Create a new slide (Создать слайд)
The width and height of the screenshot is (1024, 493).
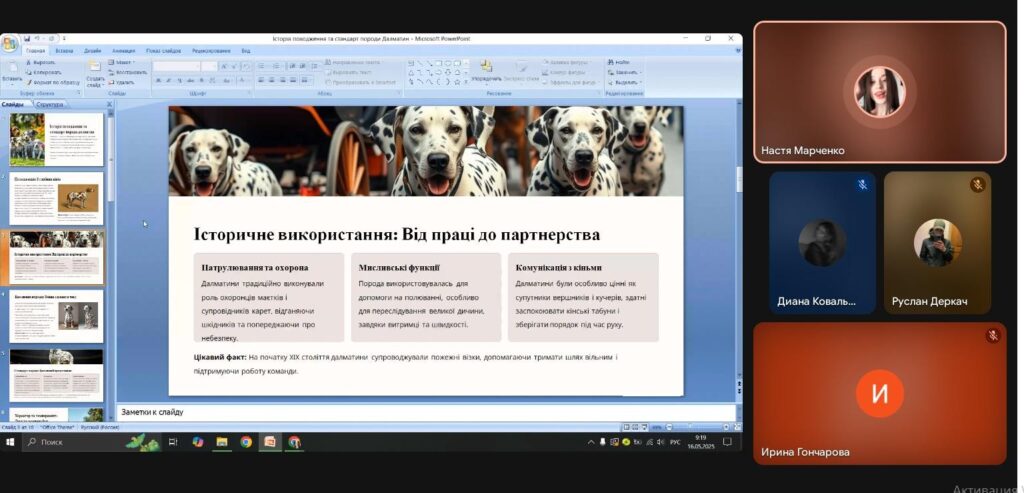tap(95, 73)
